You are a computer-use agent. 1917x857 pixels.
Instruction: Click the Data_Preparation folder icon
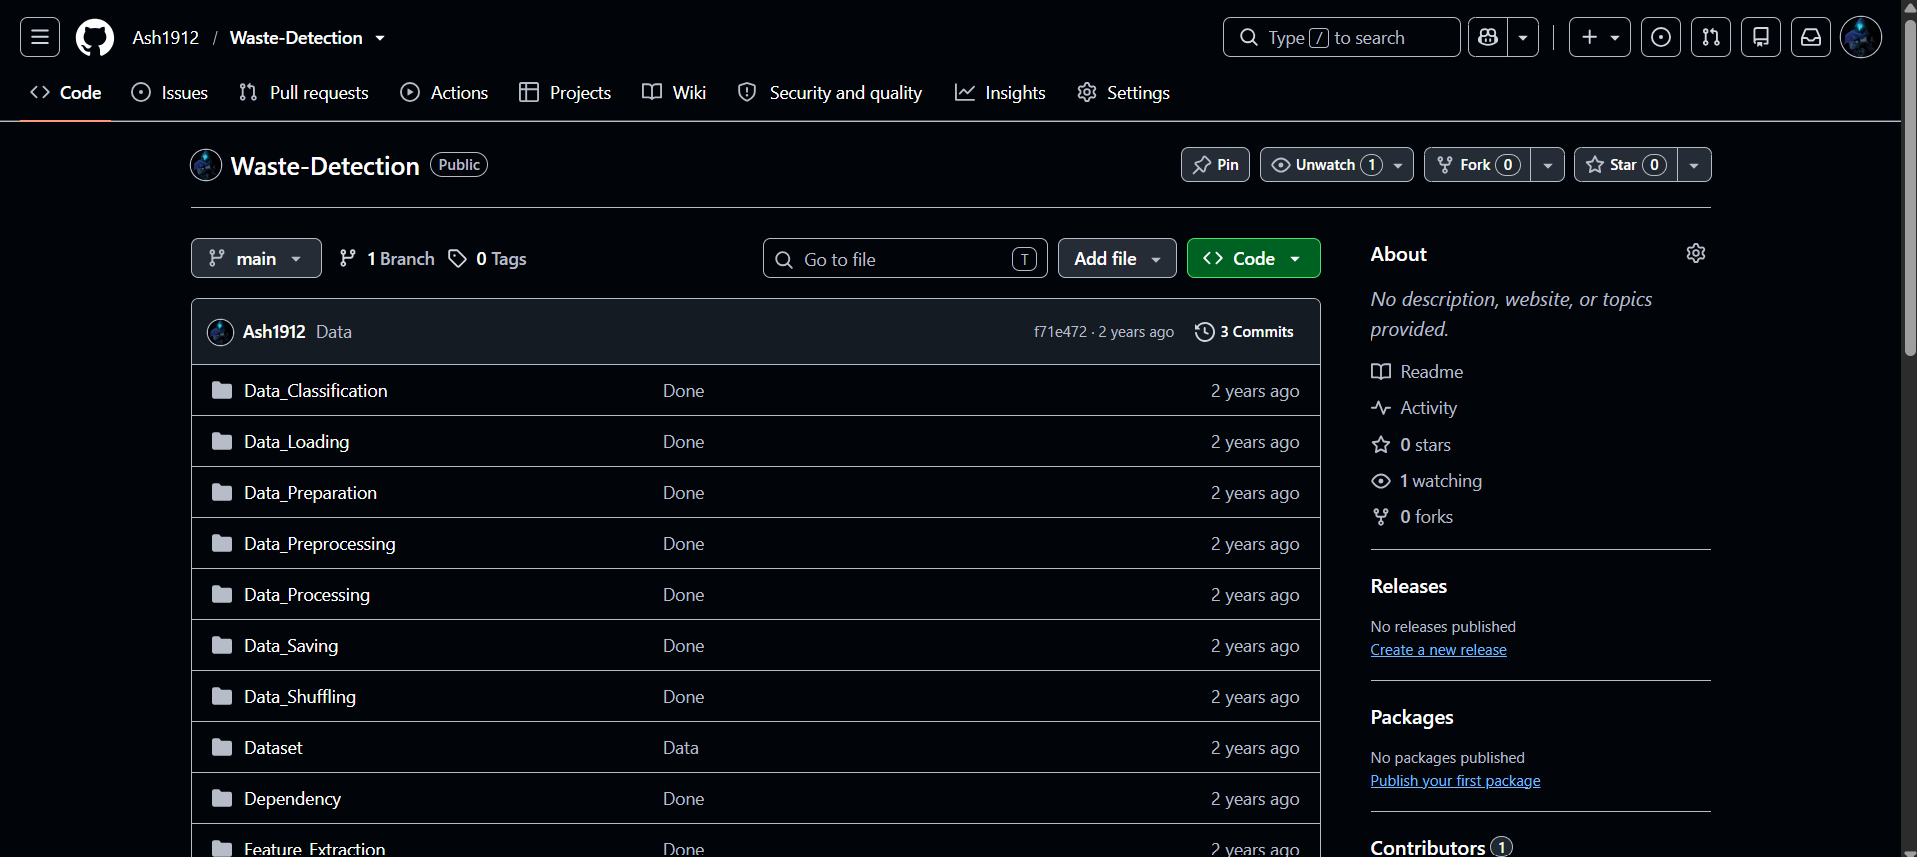pyautogui.click(x=222, y=492)
